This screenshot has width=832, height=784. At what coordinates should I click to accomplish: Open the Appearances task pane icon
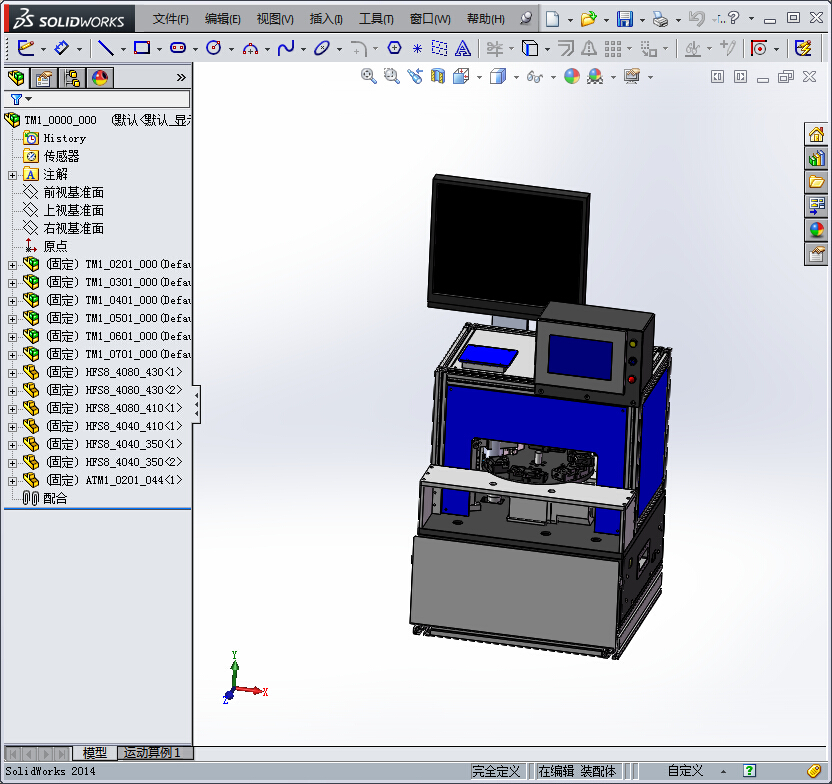point(817,230)
